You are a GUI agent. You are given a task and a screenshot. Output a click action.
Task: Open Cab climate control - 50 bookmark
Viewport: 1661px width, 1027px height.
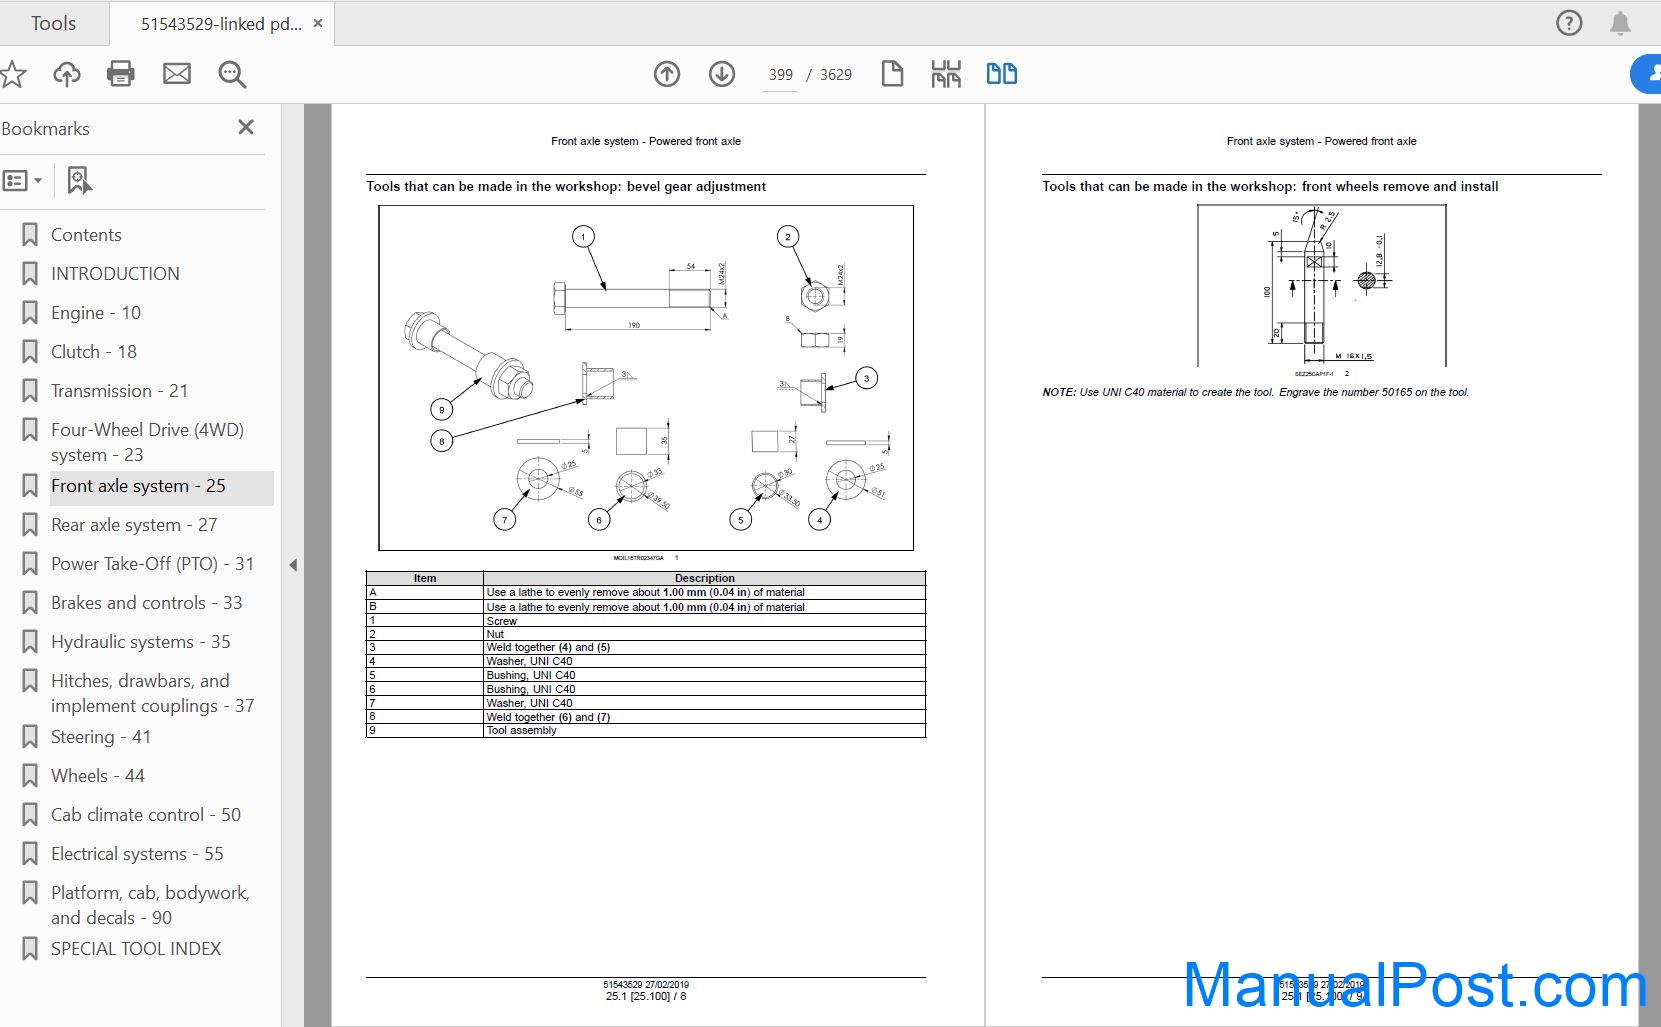point(146,815)
